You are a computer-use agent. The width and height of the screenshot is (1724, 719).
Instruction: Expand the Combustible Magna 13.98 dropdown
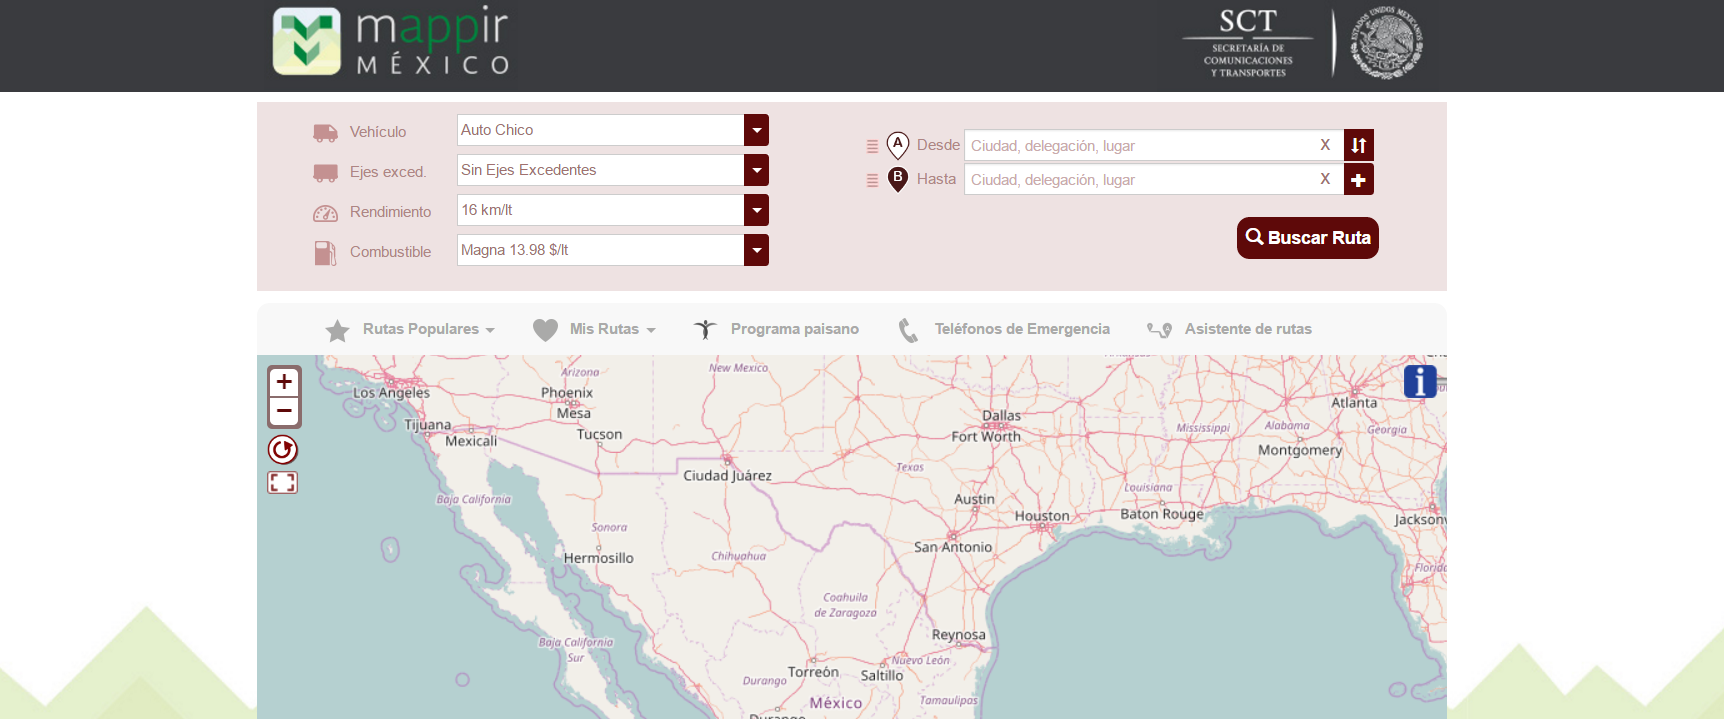(x=612, y=250)
